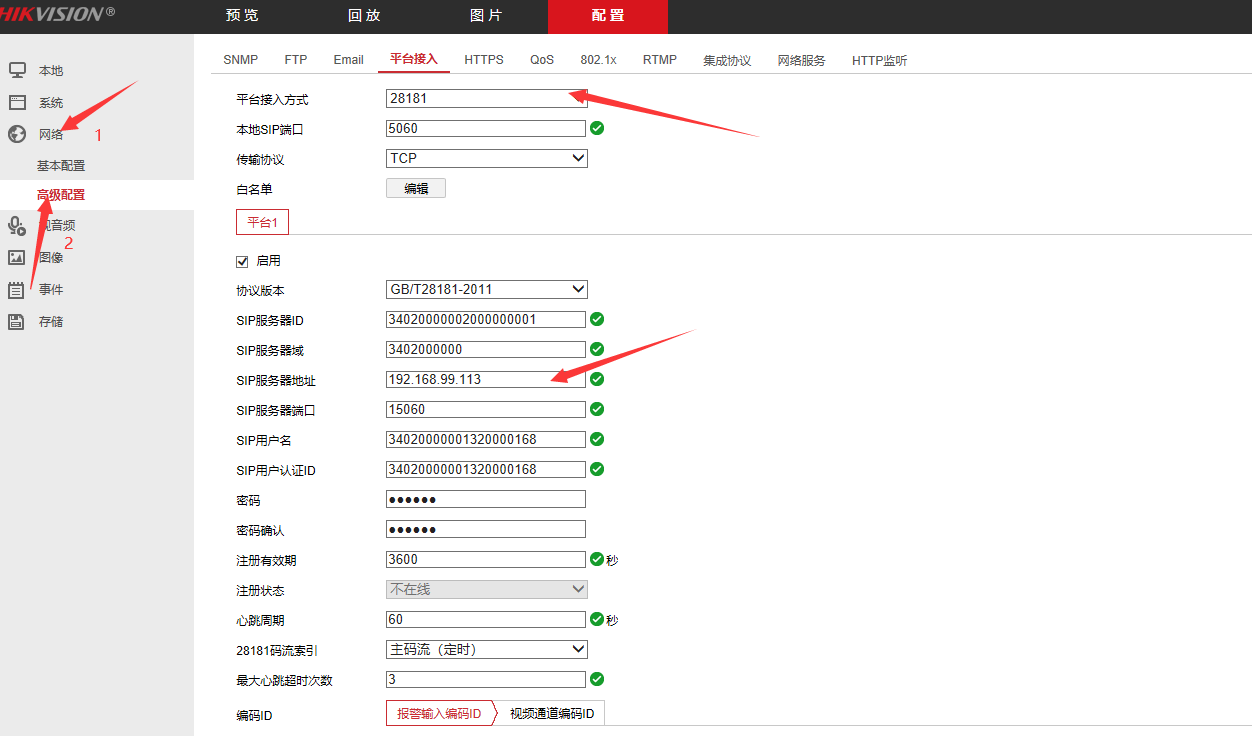Click green check icon next to SIP服务器端口
Viewport: 1252px width, 736px height.
pos(597,409)
